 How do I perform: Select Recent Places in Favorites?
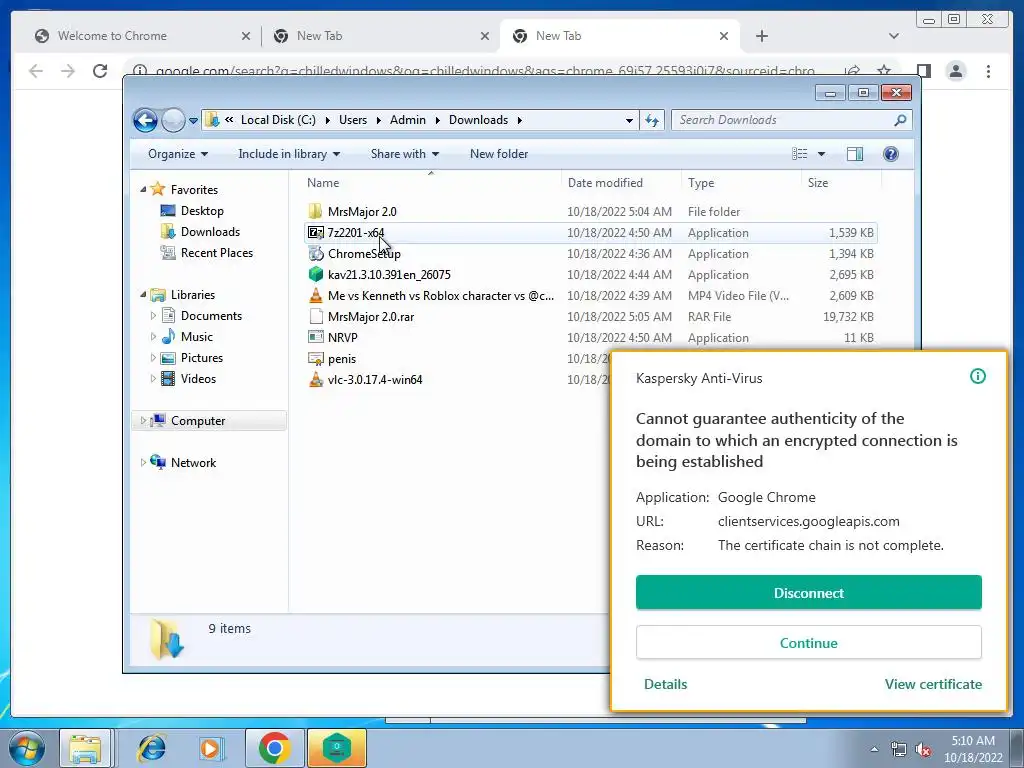point(216,253)
